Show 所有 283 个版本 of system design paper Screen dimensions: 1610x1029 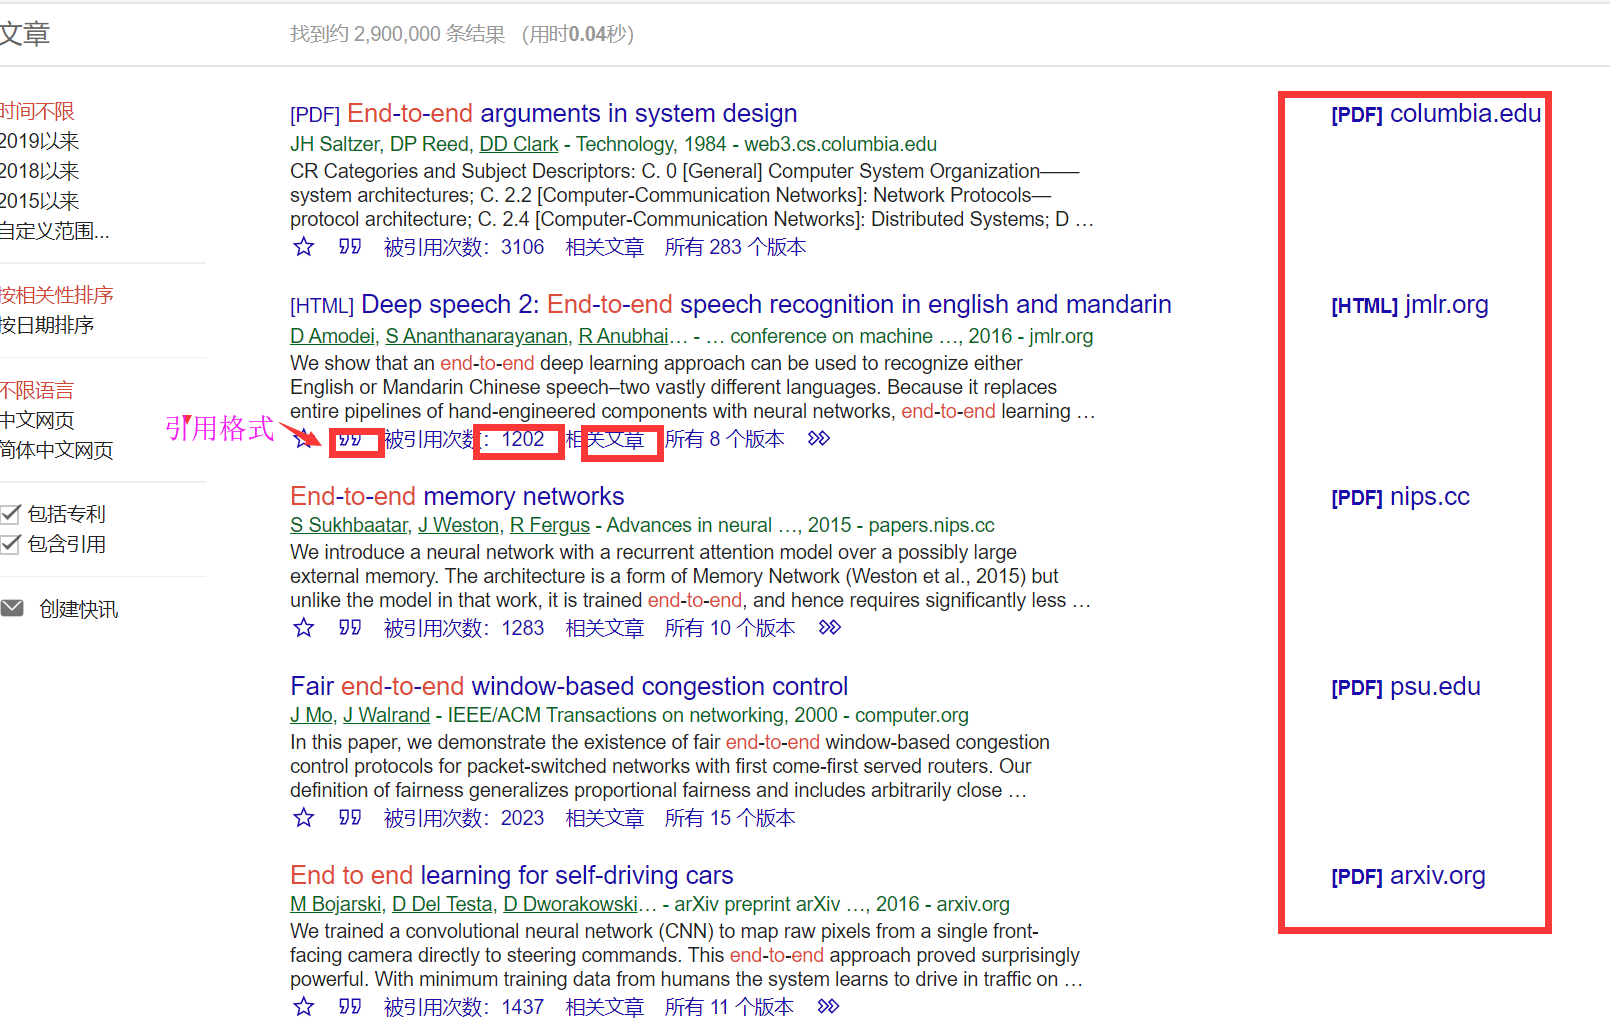click(735, 247)
